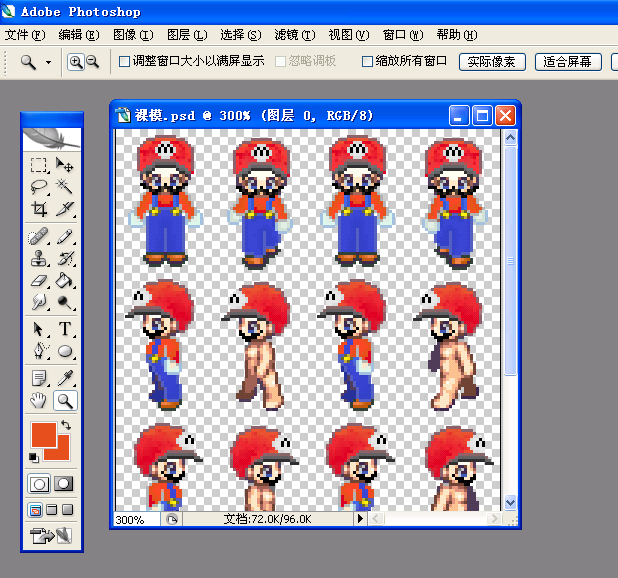Click the 实际像素 button

(492, 62)
